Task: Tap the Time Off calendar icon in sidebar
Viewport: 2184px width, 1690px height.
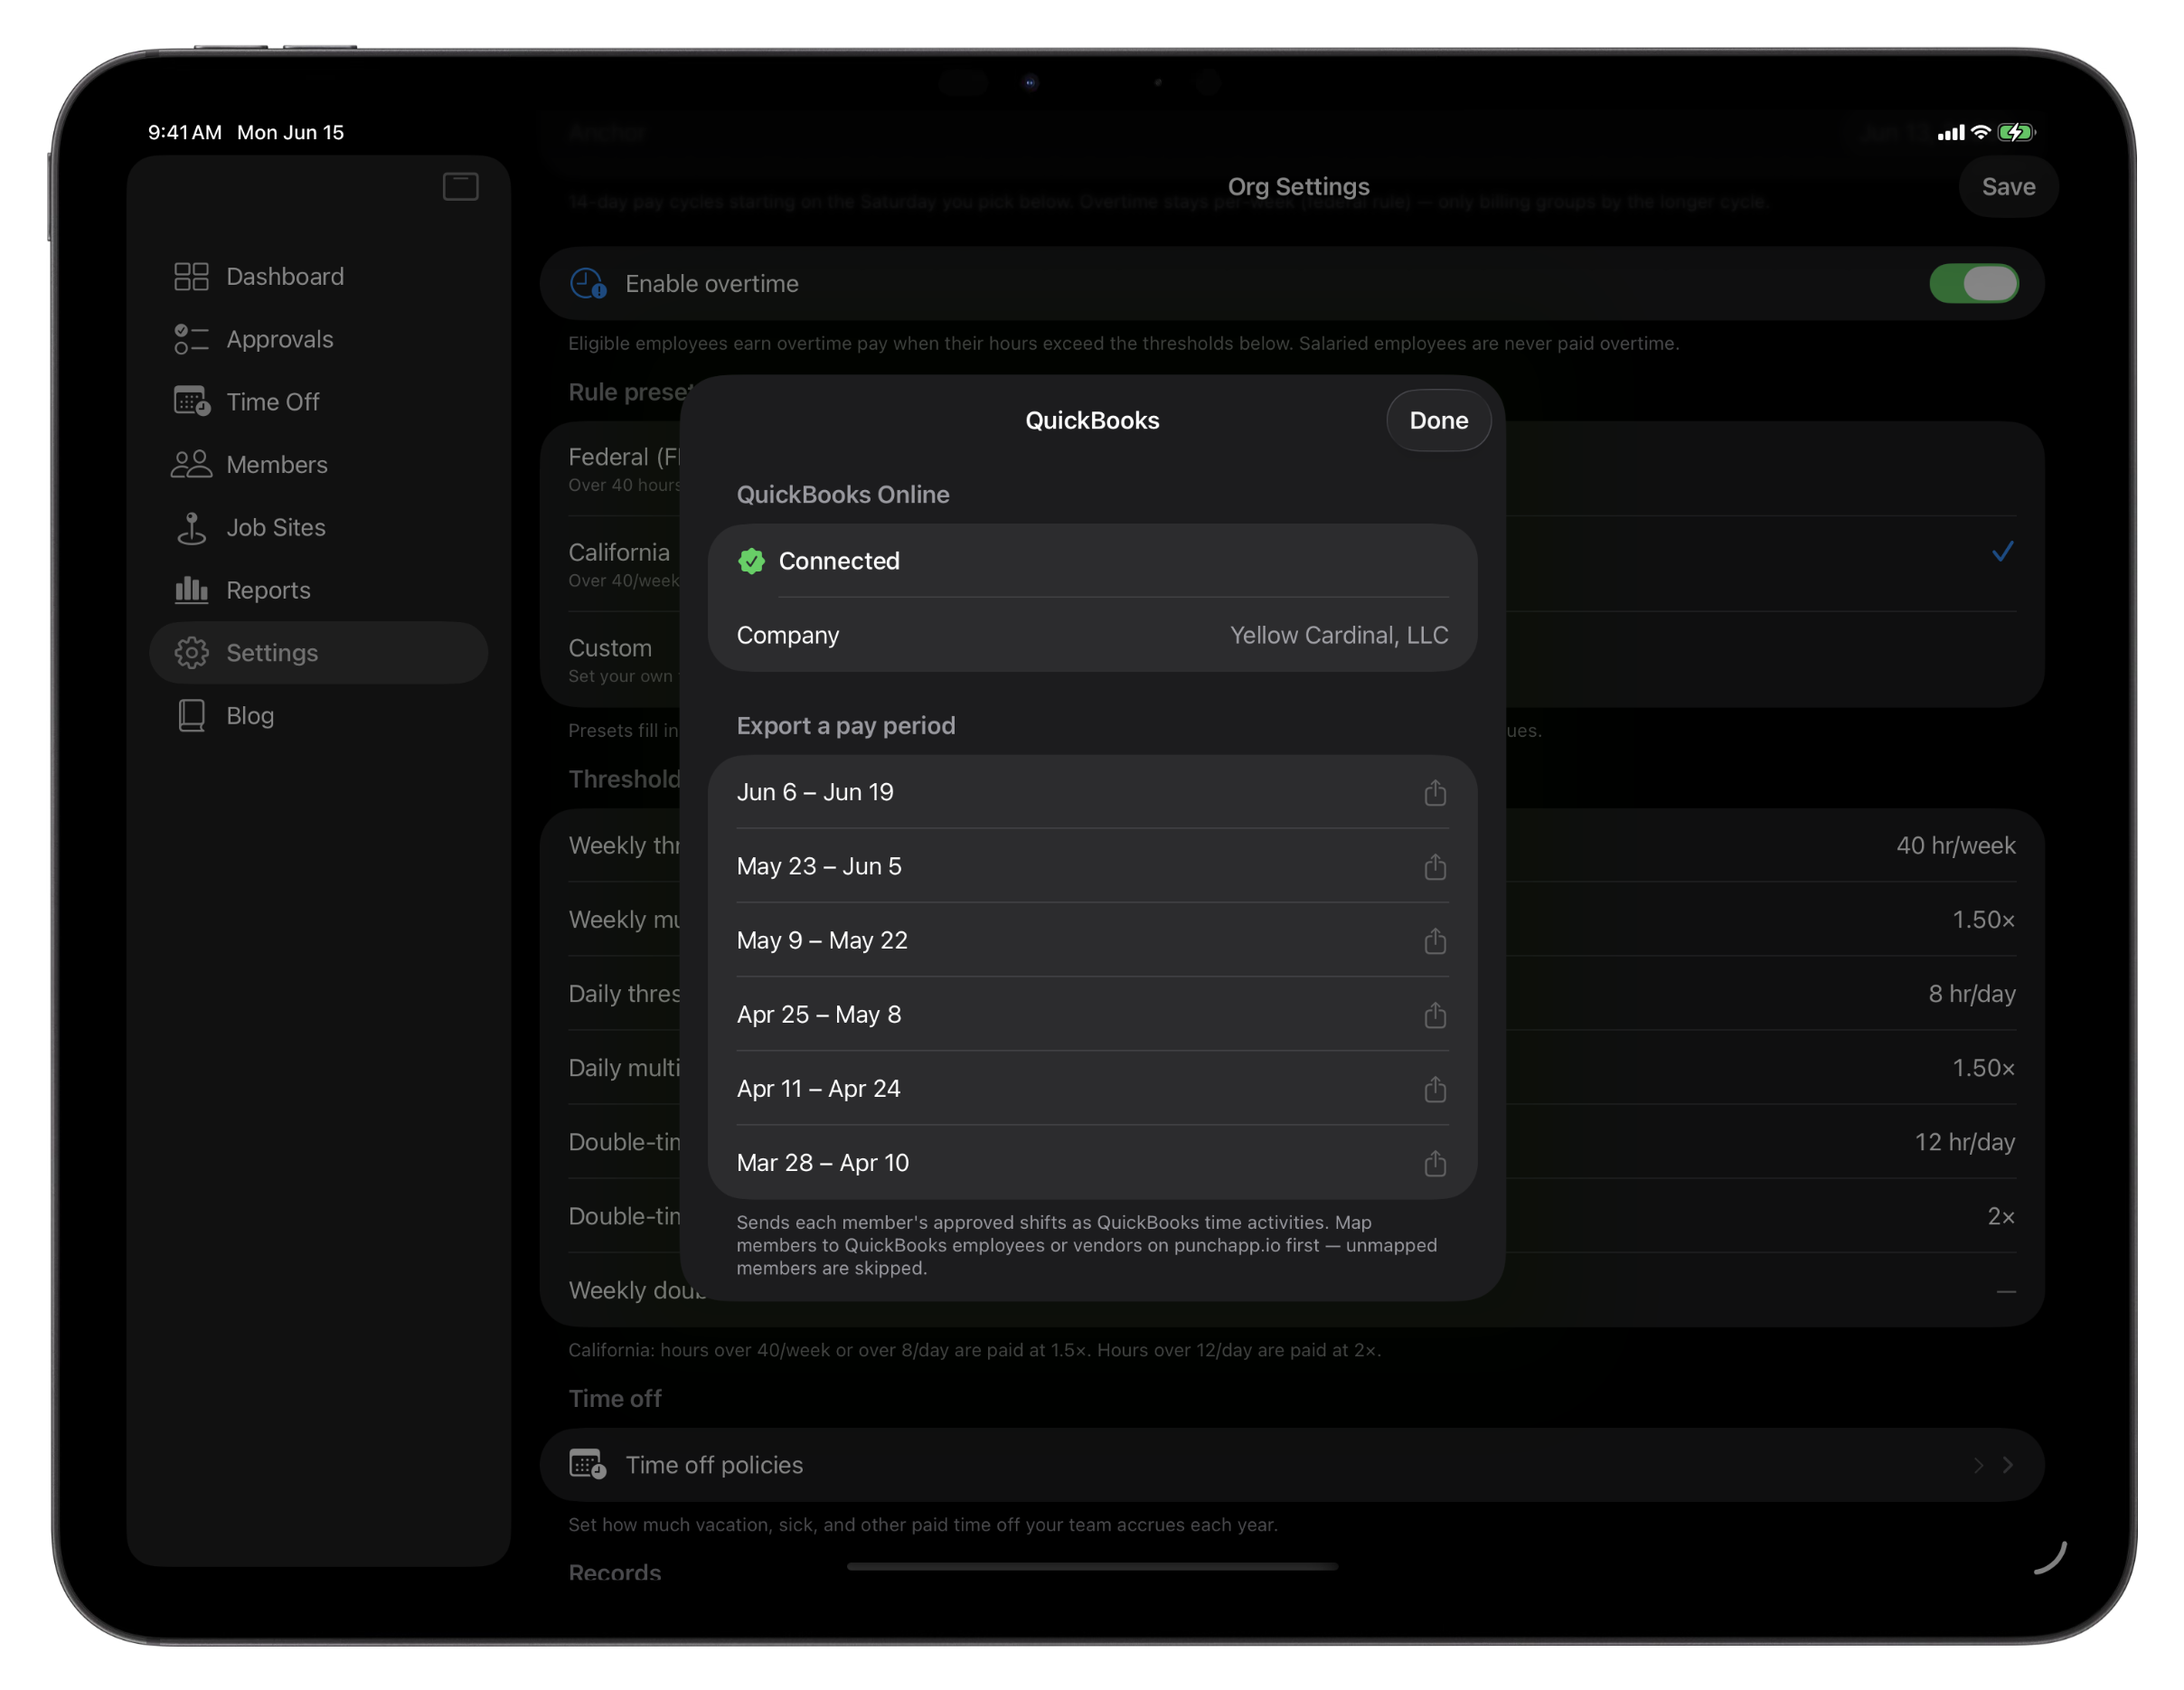Action: click(191, 402)
